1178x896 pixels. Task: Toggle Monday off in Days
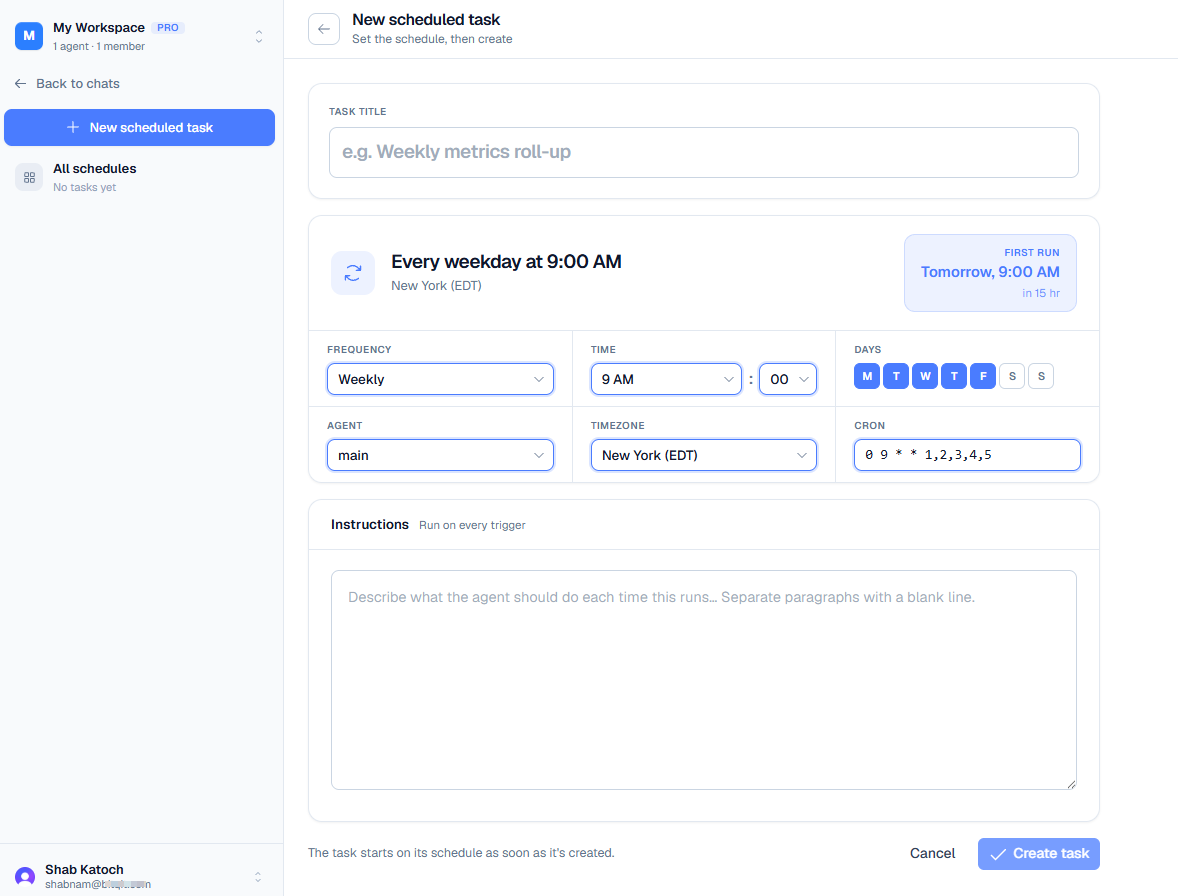tap(867, 376)
